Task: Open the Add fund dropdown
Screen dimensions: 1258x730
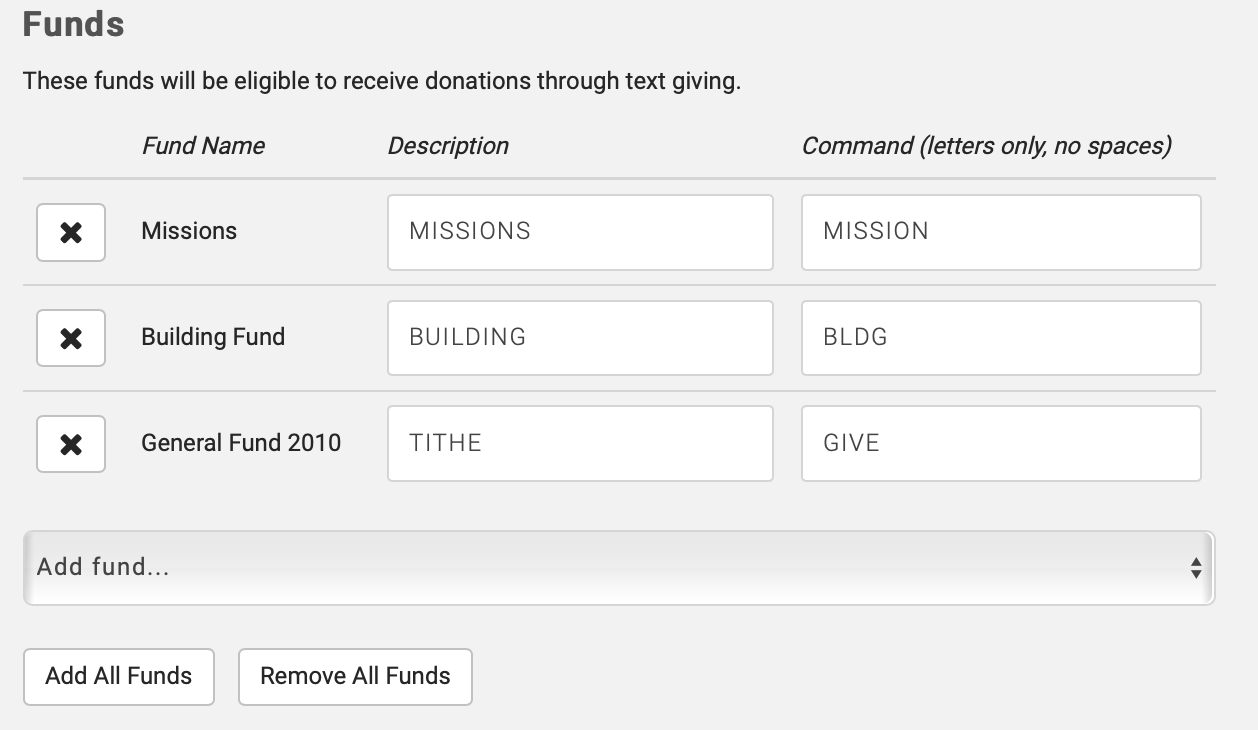Action: 618,568
